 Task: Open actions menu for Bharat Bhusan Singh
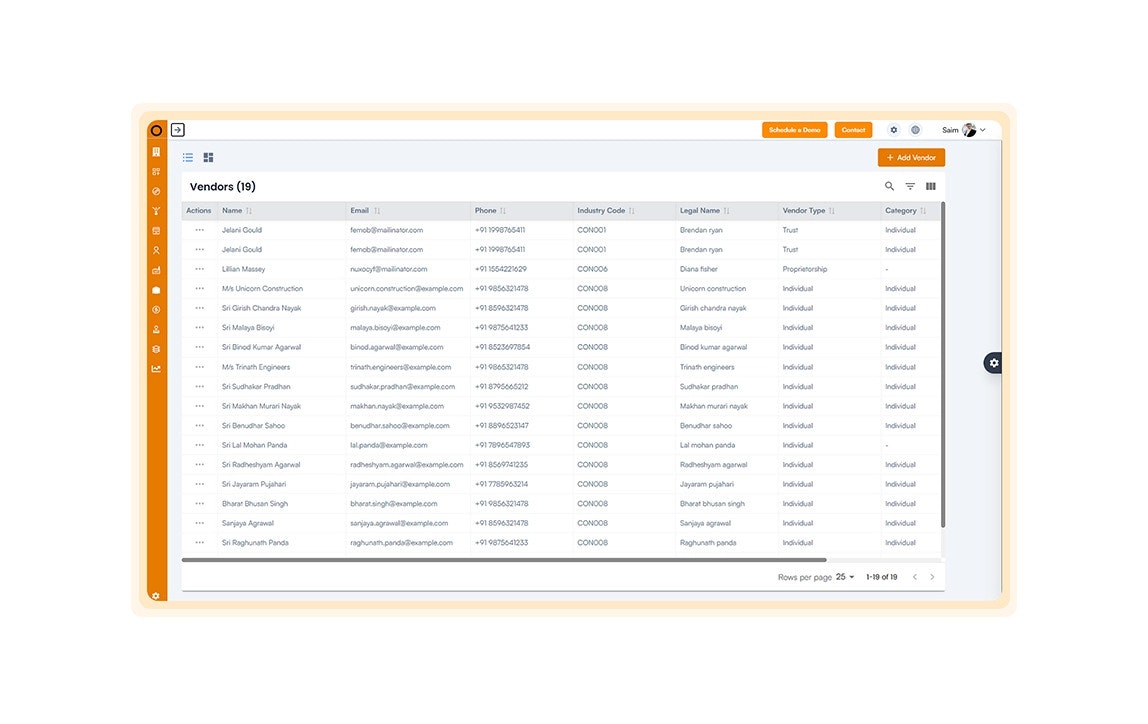(200, 504)
